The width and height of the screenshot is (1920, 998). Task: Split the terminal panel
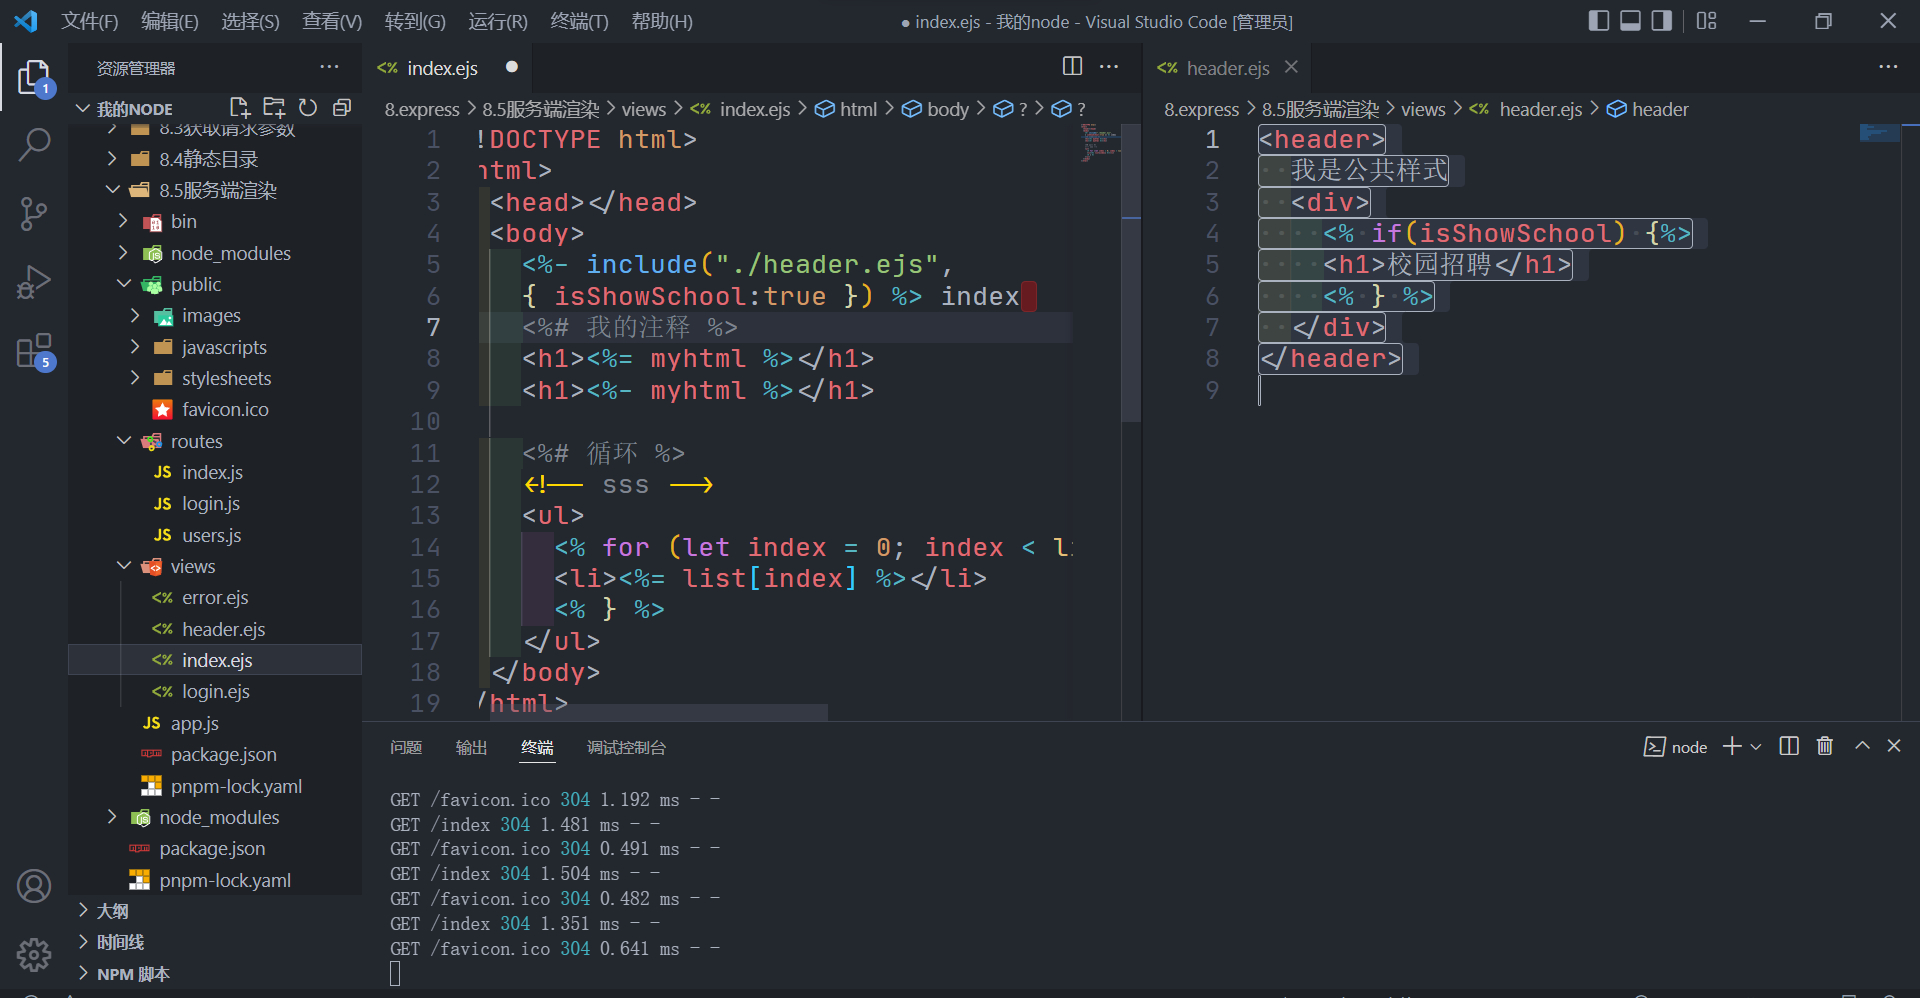(1789, 746)
